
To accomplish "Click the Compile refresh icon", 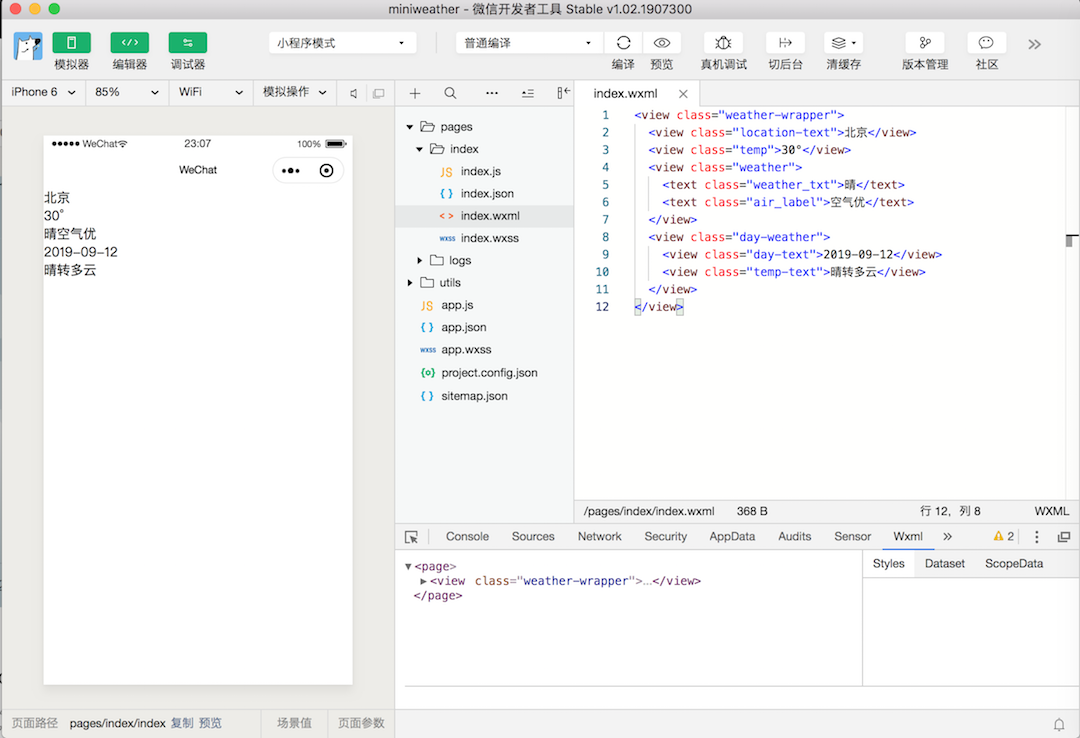I will 623,43.
